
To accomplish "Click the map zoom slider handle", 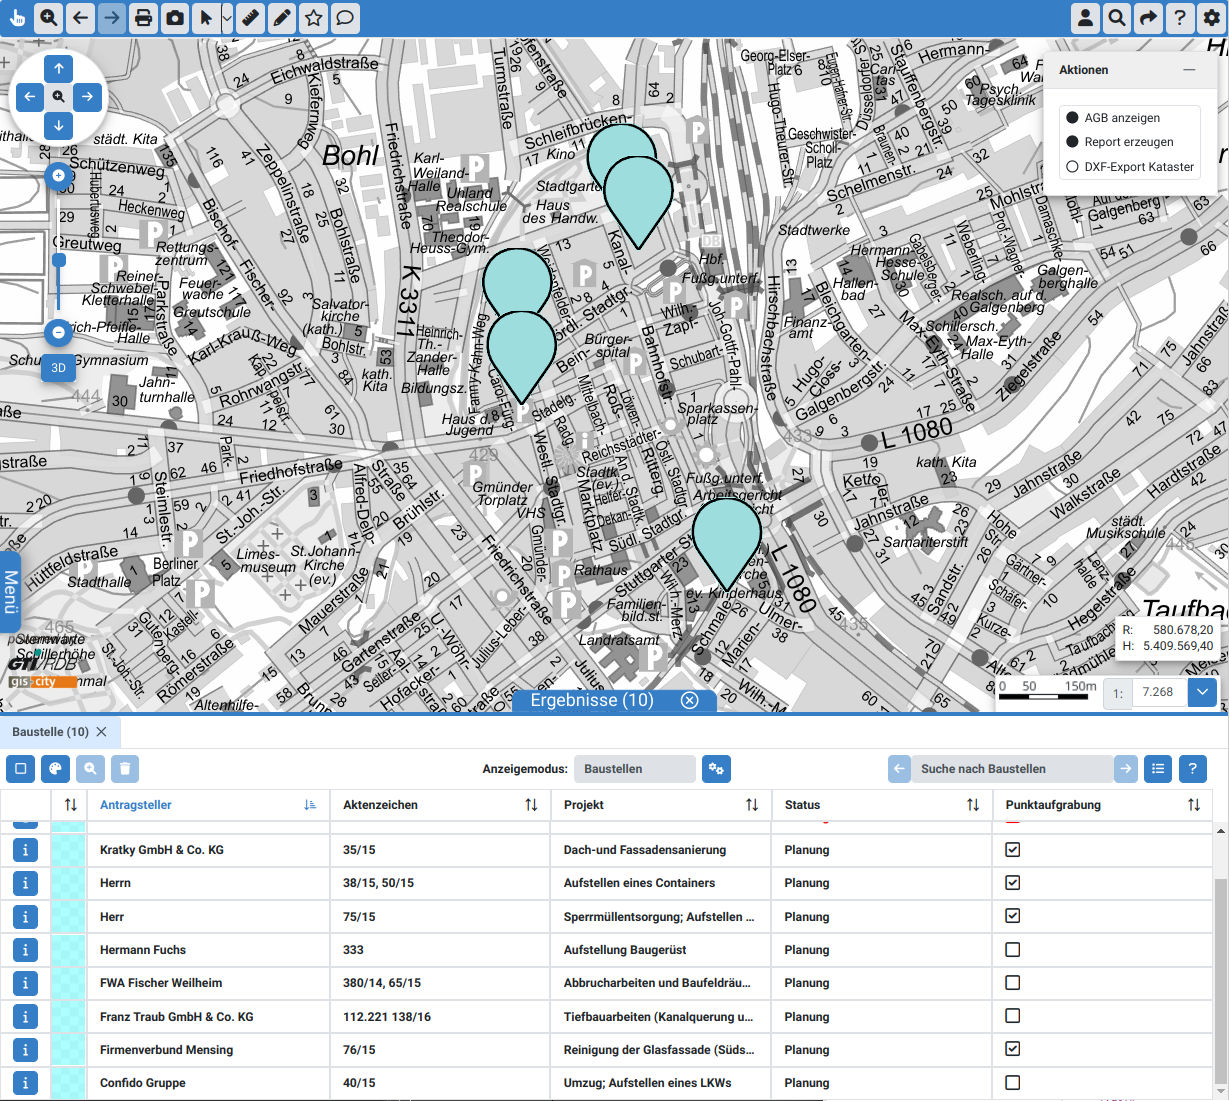I will coord(59,260).
